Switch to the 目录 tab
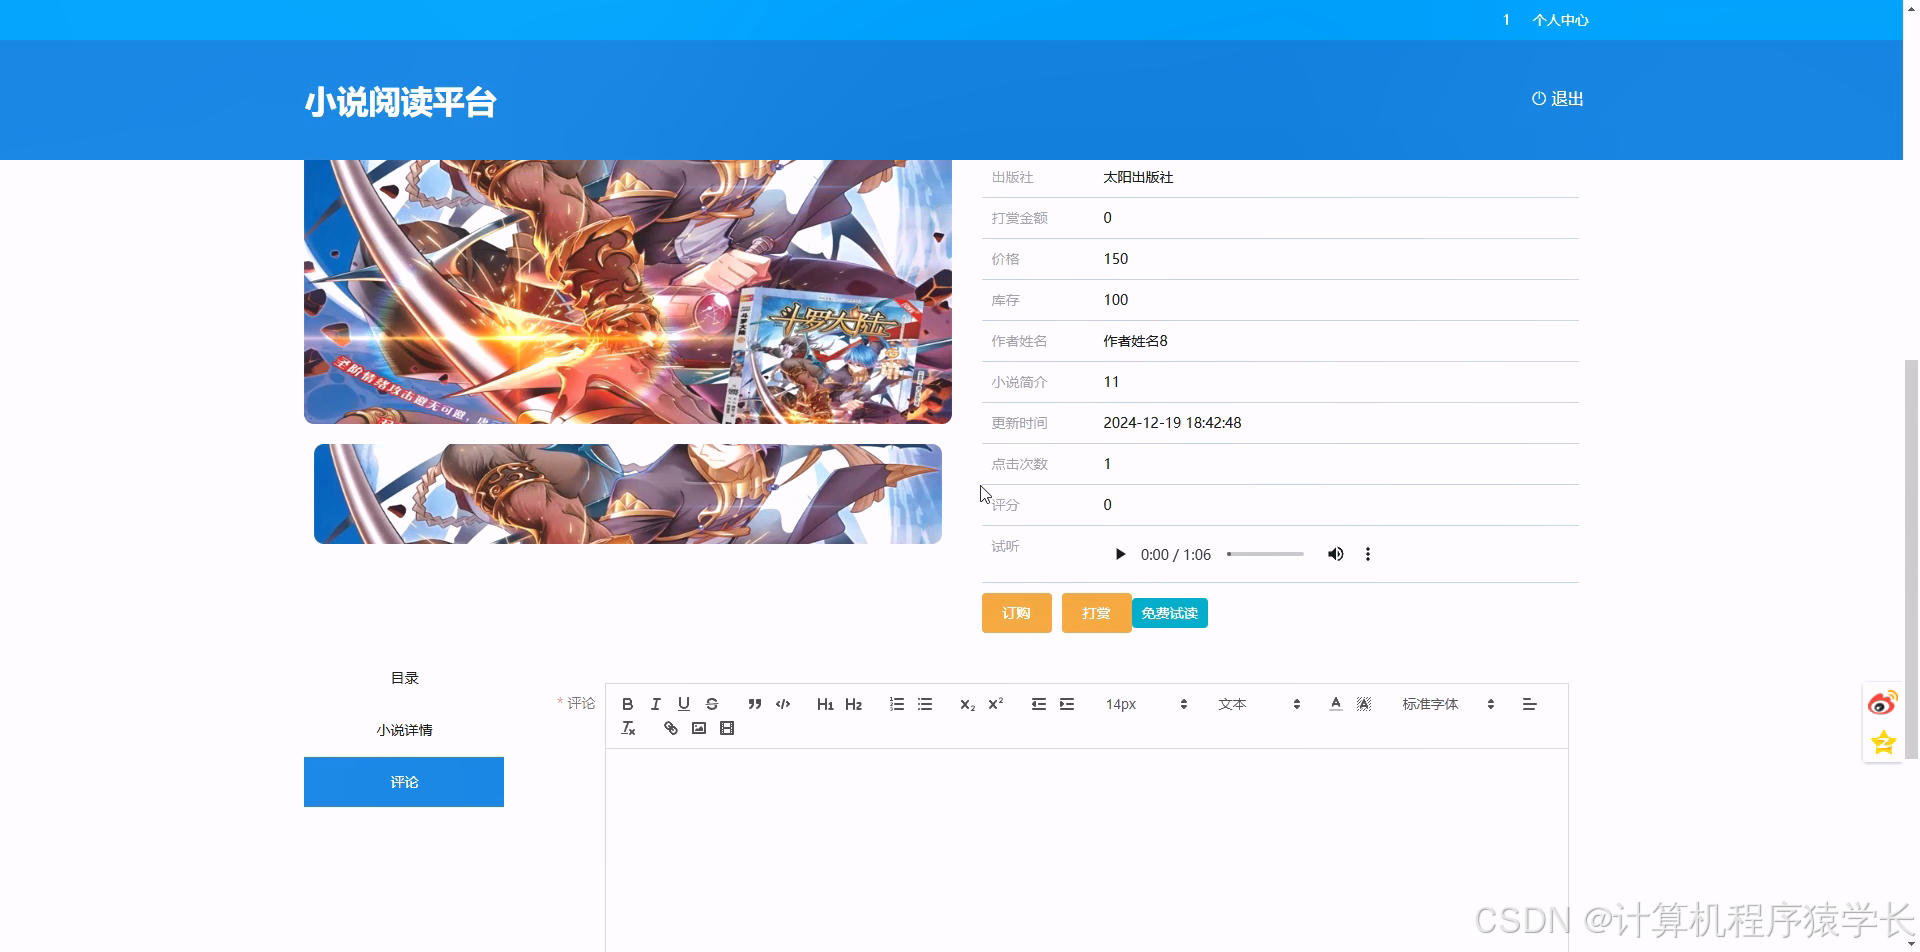 click(x=404, y=678)
